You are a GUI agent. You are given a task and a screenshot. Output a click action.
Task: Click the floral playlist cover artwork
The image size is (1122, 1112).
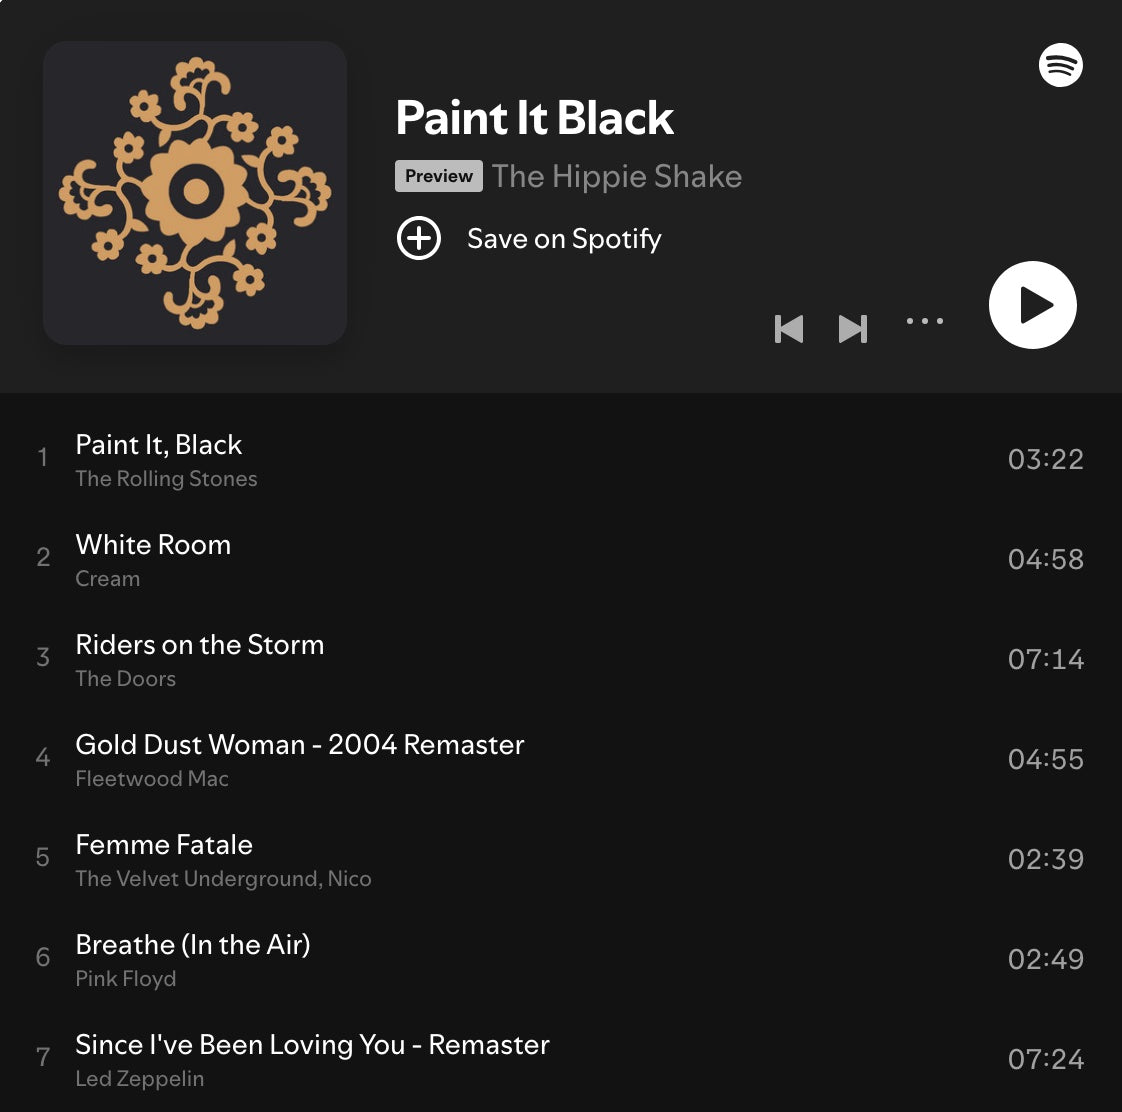point(195,193)
